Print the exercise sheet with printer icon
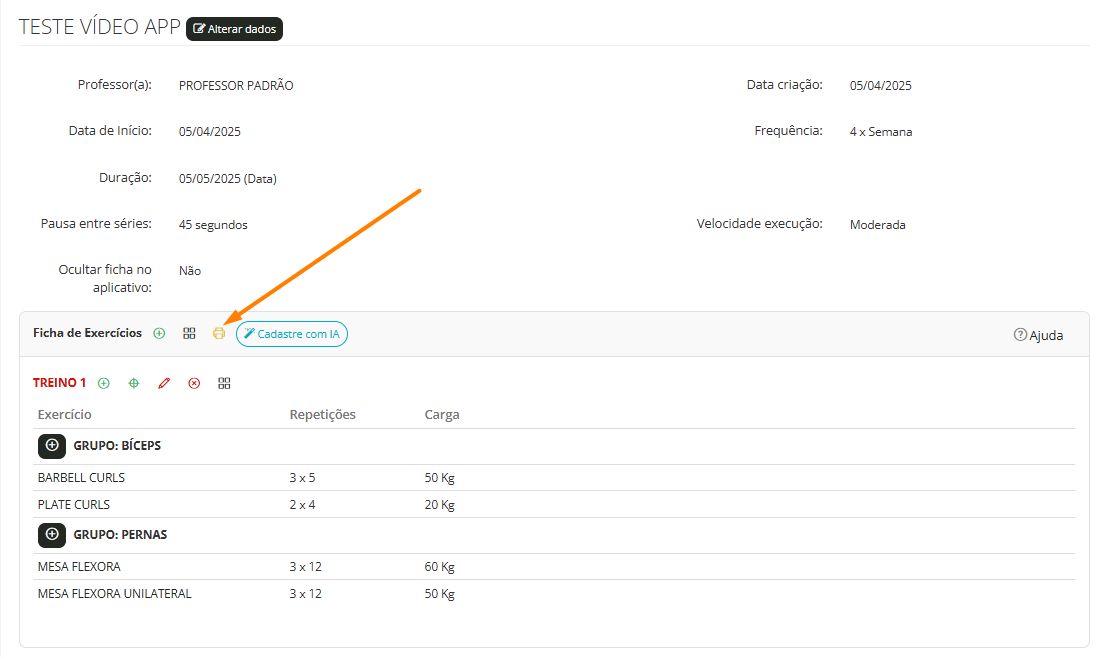The height and width of the screenshot is (657, 1099). [219, 334]
